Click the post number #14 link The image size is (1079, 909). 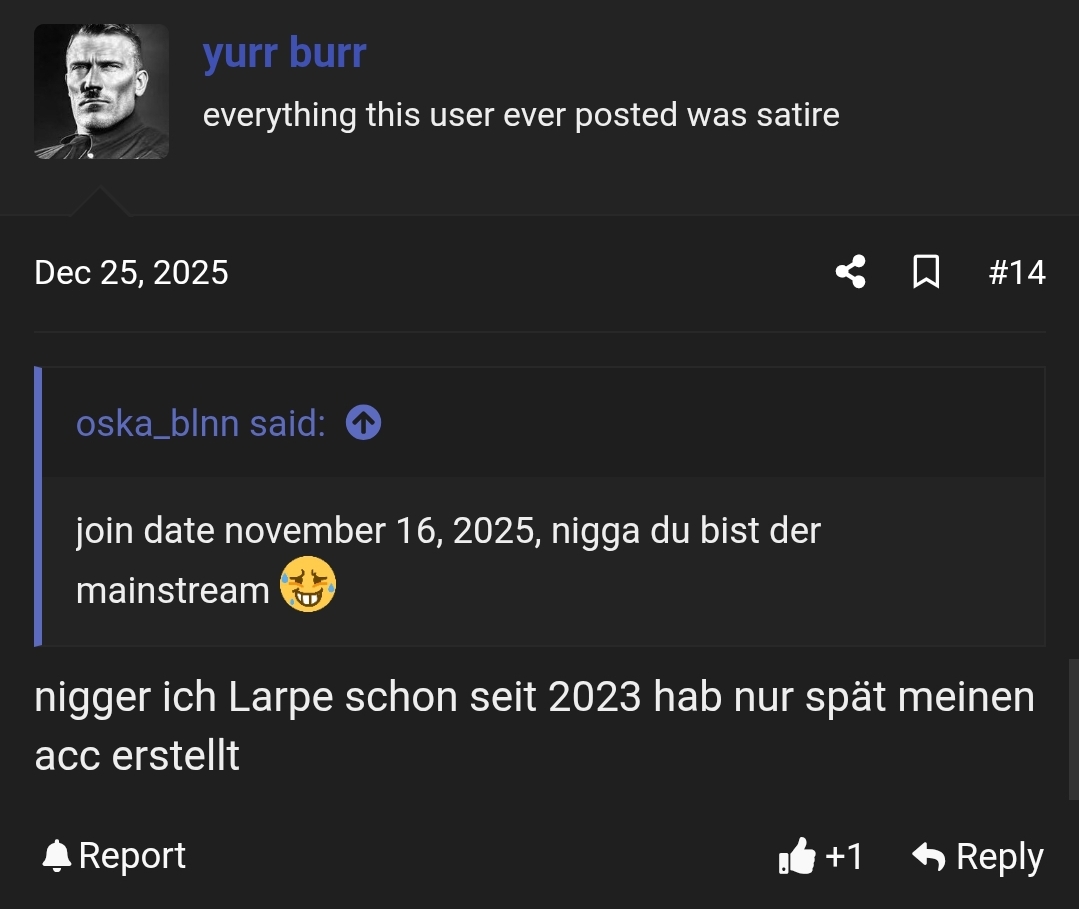[x=1017, y=271]
